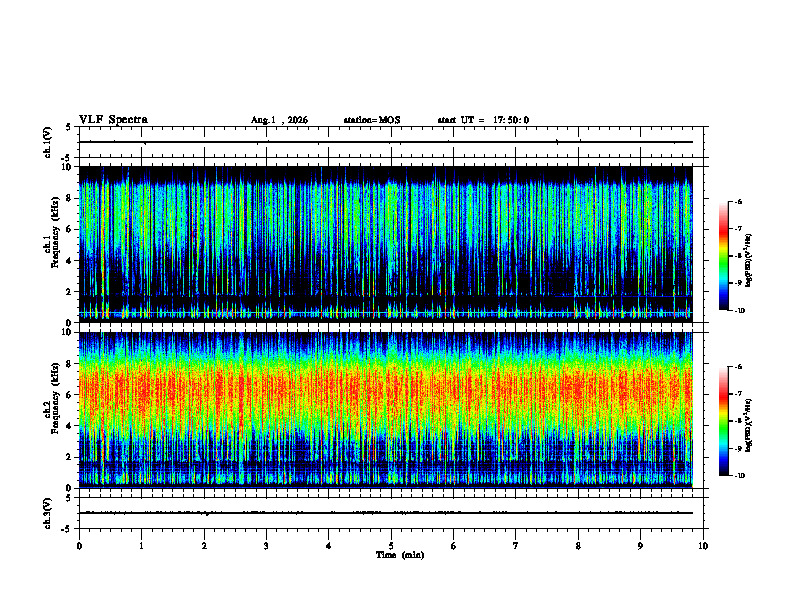Select the "start UT = 17:50:0" header text
The width and height of the screenshot is (792, 612).
click(483, 120)
